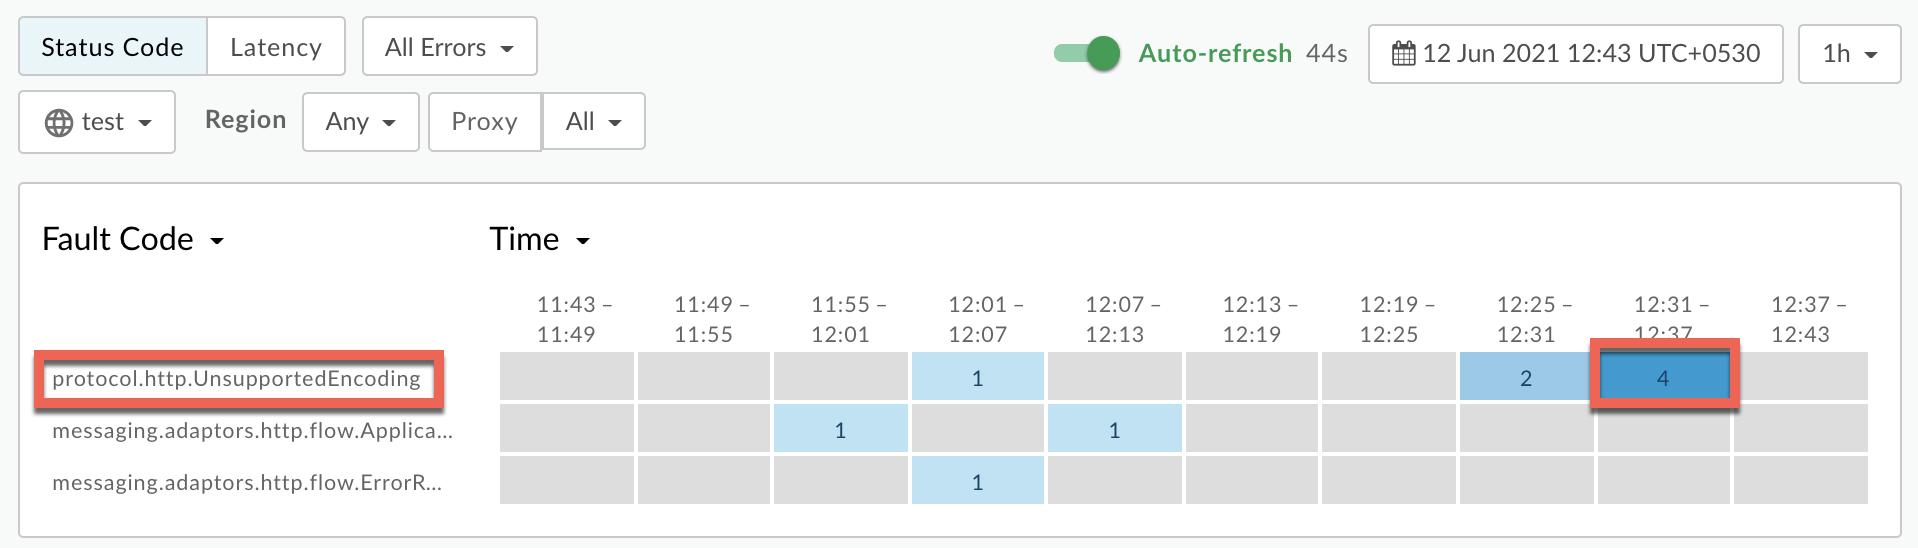Image resolution: width=1918 pixels, height=548 pixels.
Task: Open the All Errors dropdown
Action: tap(449, 47)
